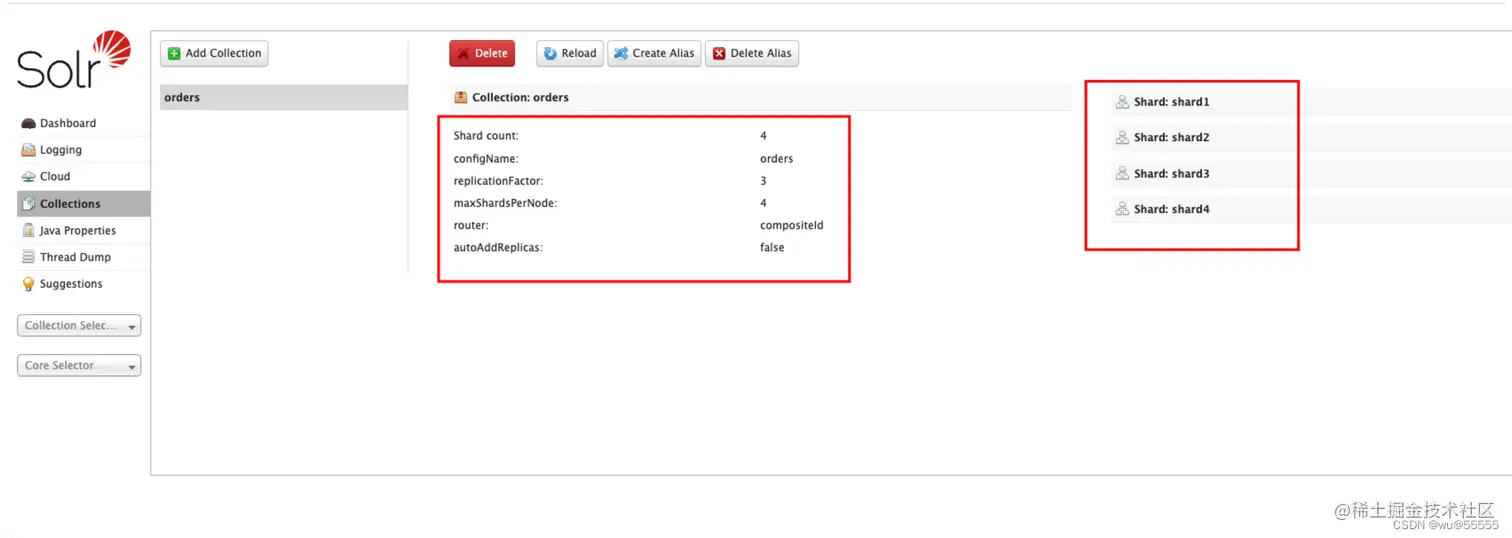
Task: Click the green plus icon of Add Collection
Action: pos(174,54)
